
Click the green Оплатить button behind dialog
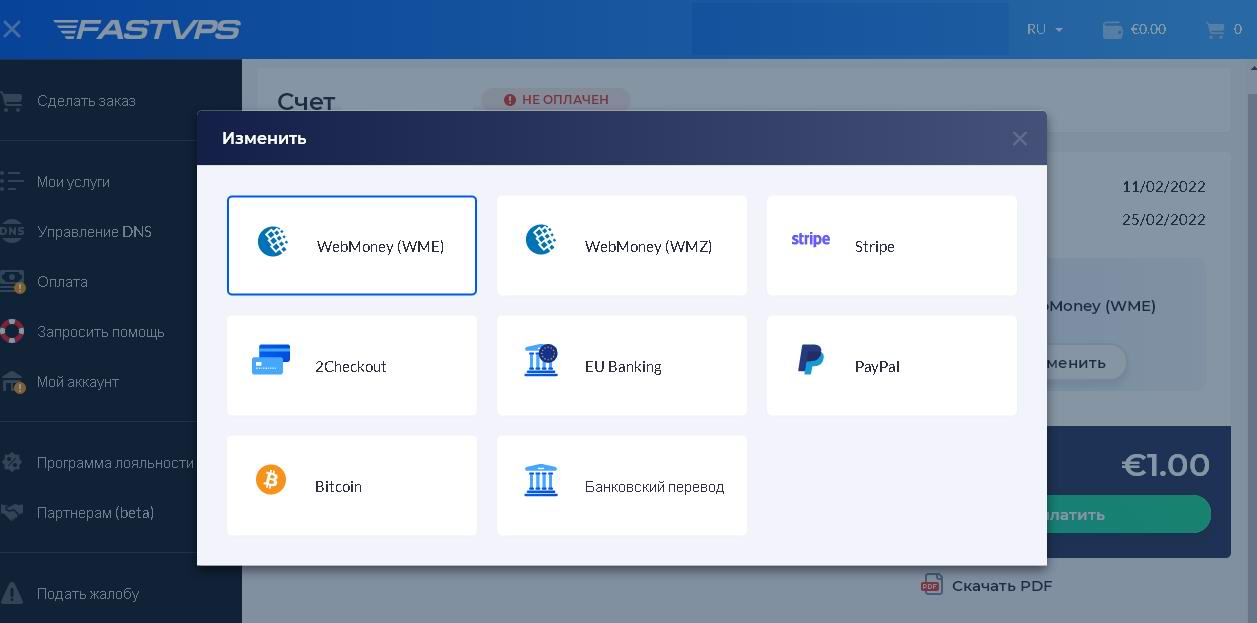click(x=1128, y=514)
